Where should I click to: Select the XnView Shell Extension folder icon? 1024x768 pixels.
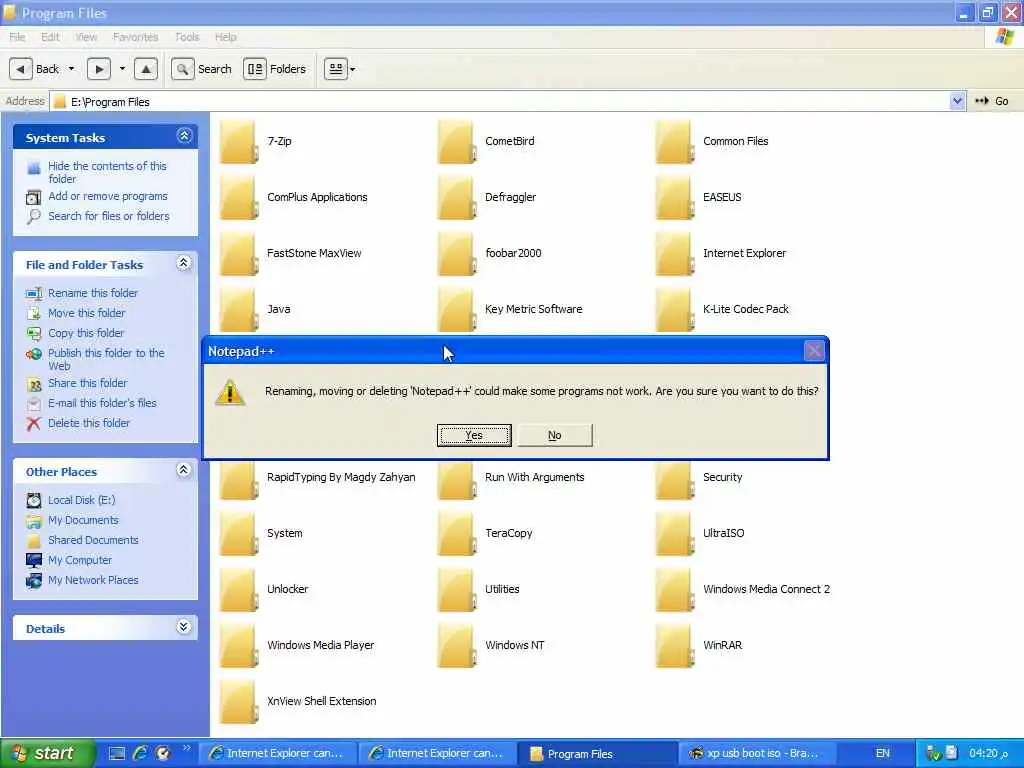238,703
